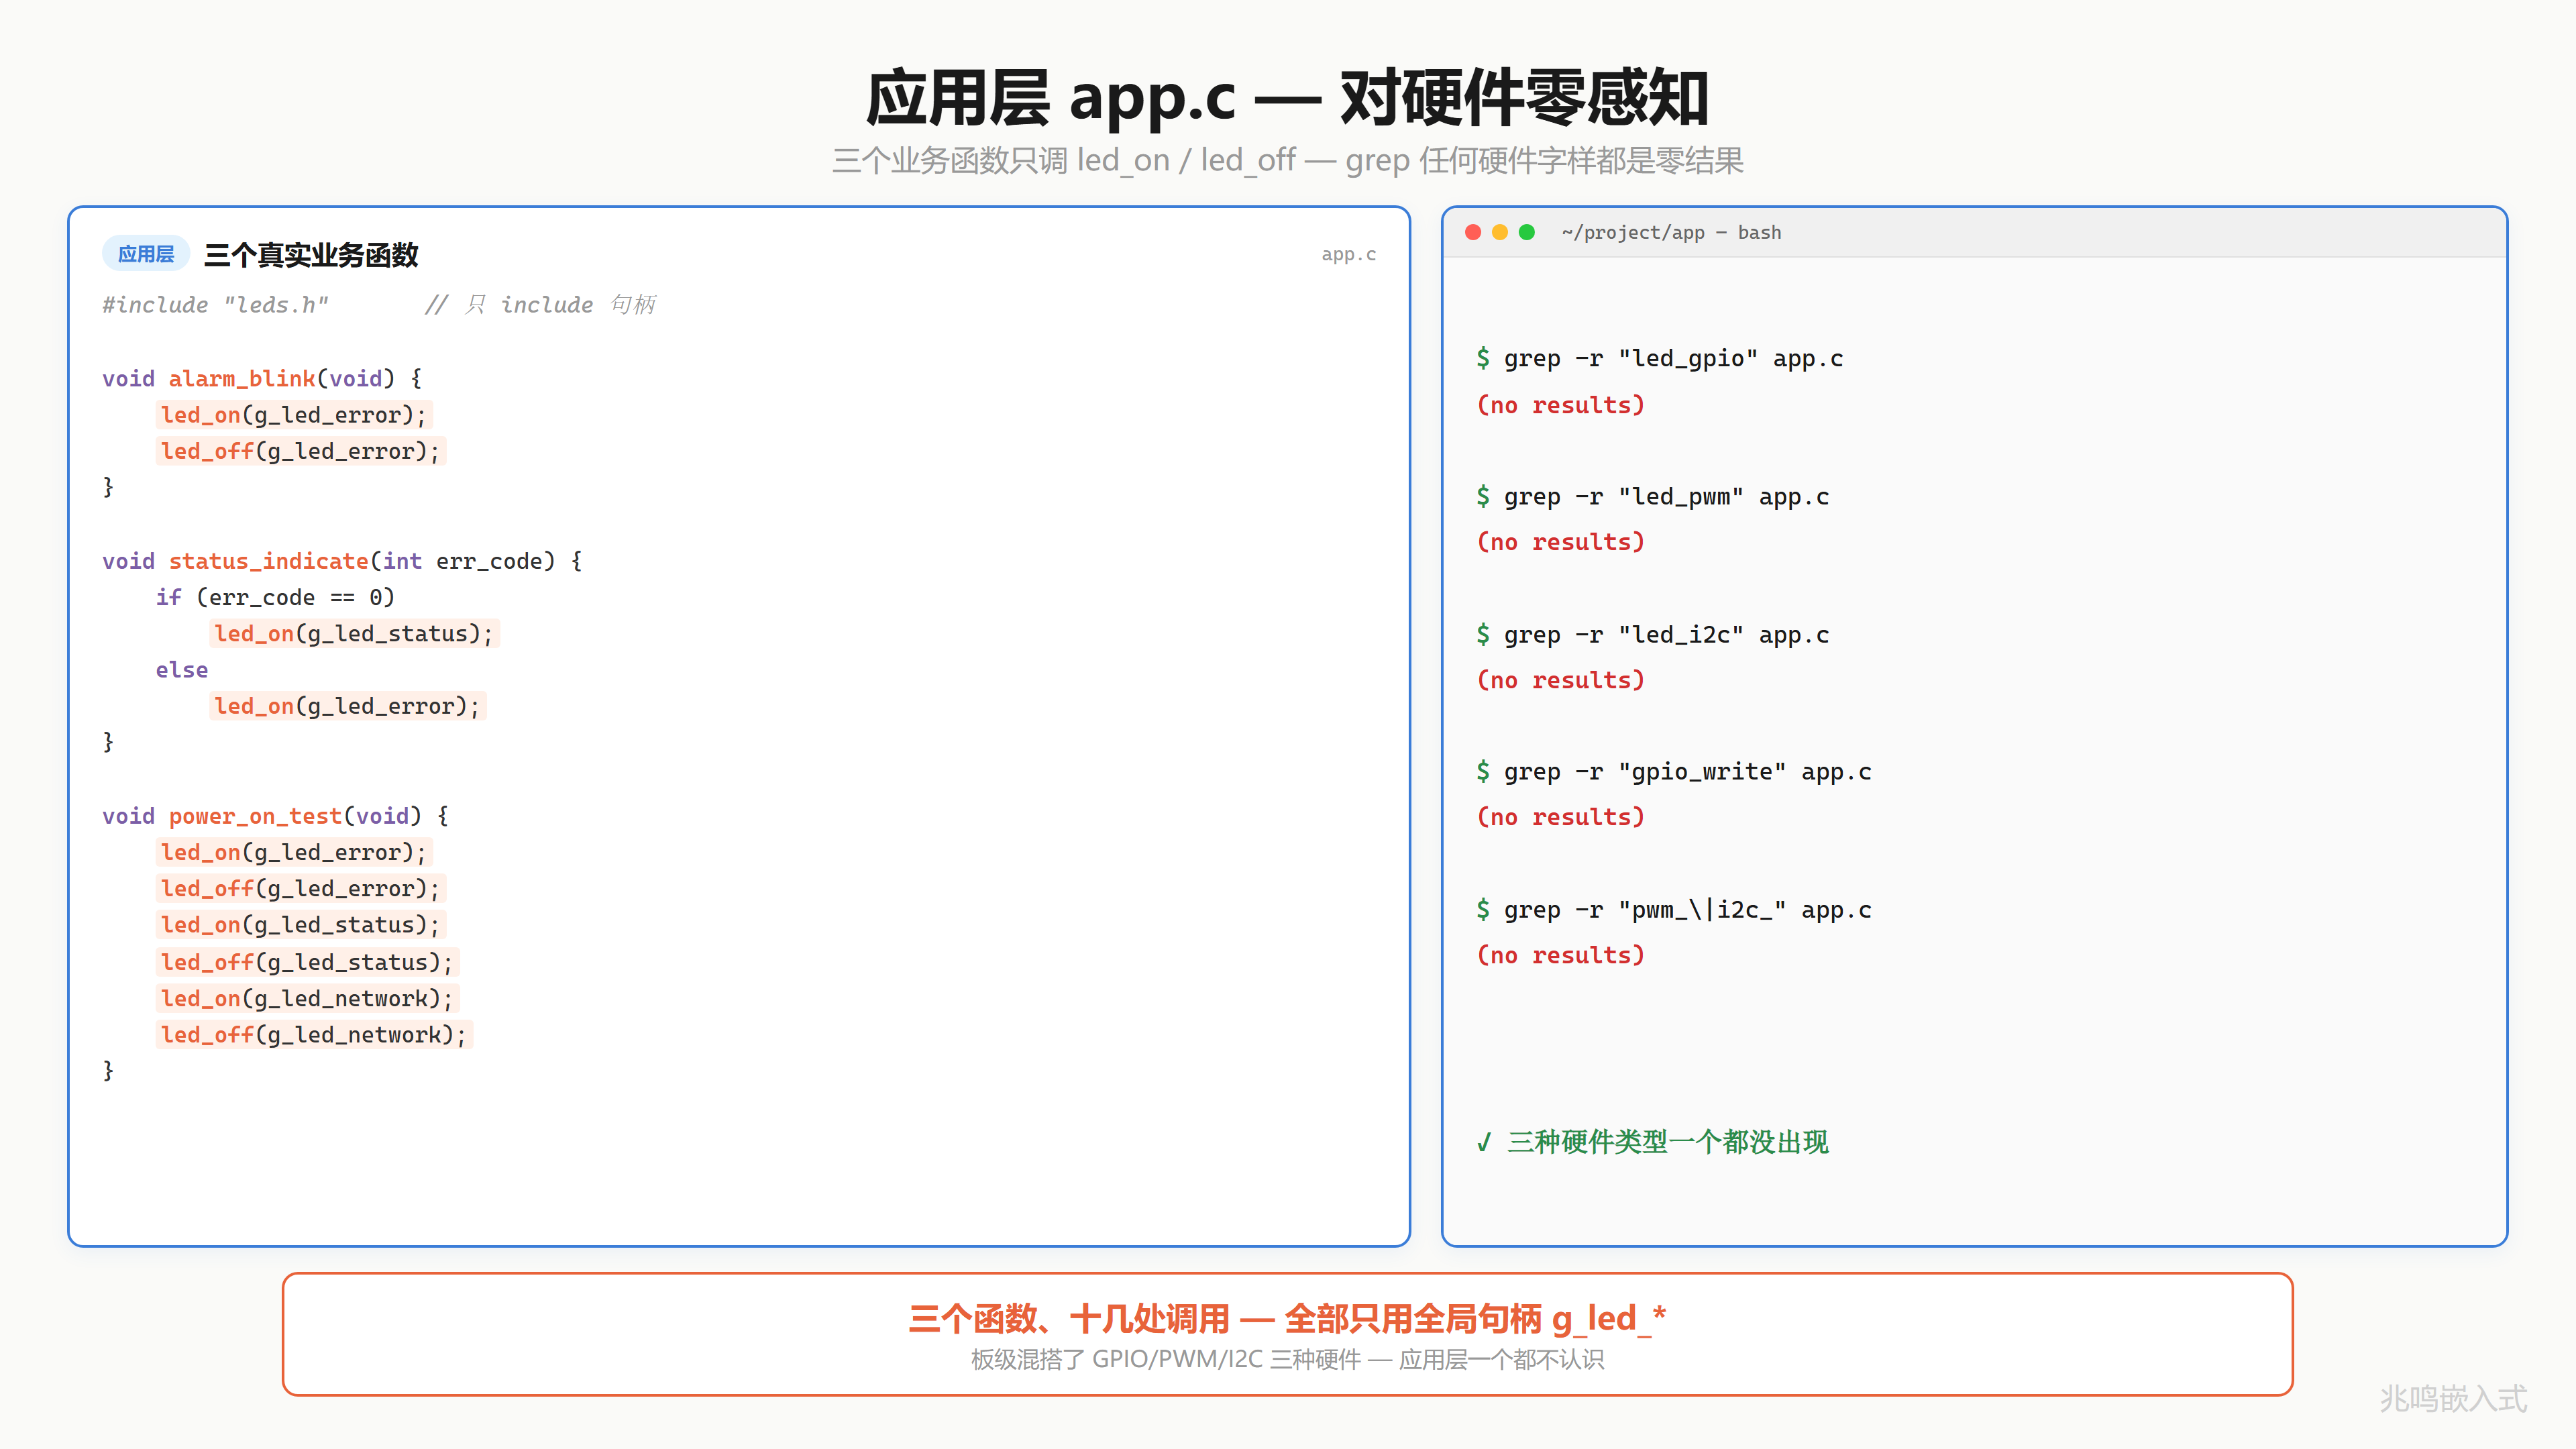Click '(no results)' under pwm_/i2c_ grep

point(1560,955)
